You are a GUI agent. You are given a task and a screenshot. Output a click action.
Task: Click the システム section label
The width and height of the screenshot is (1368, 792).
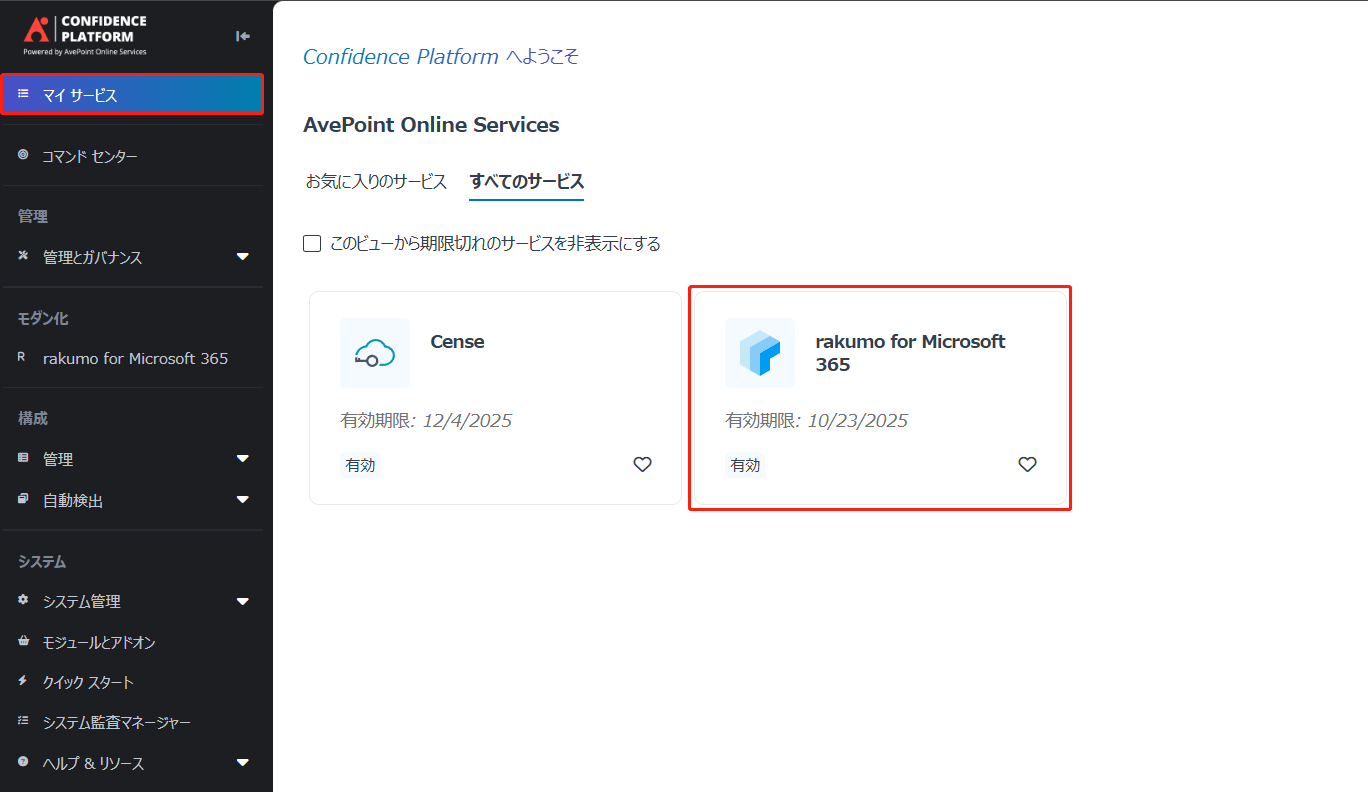tap(42, 561)
